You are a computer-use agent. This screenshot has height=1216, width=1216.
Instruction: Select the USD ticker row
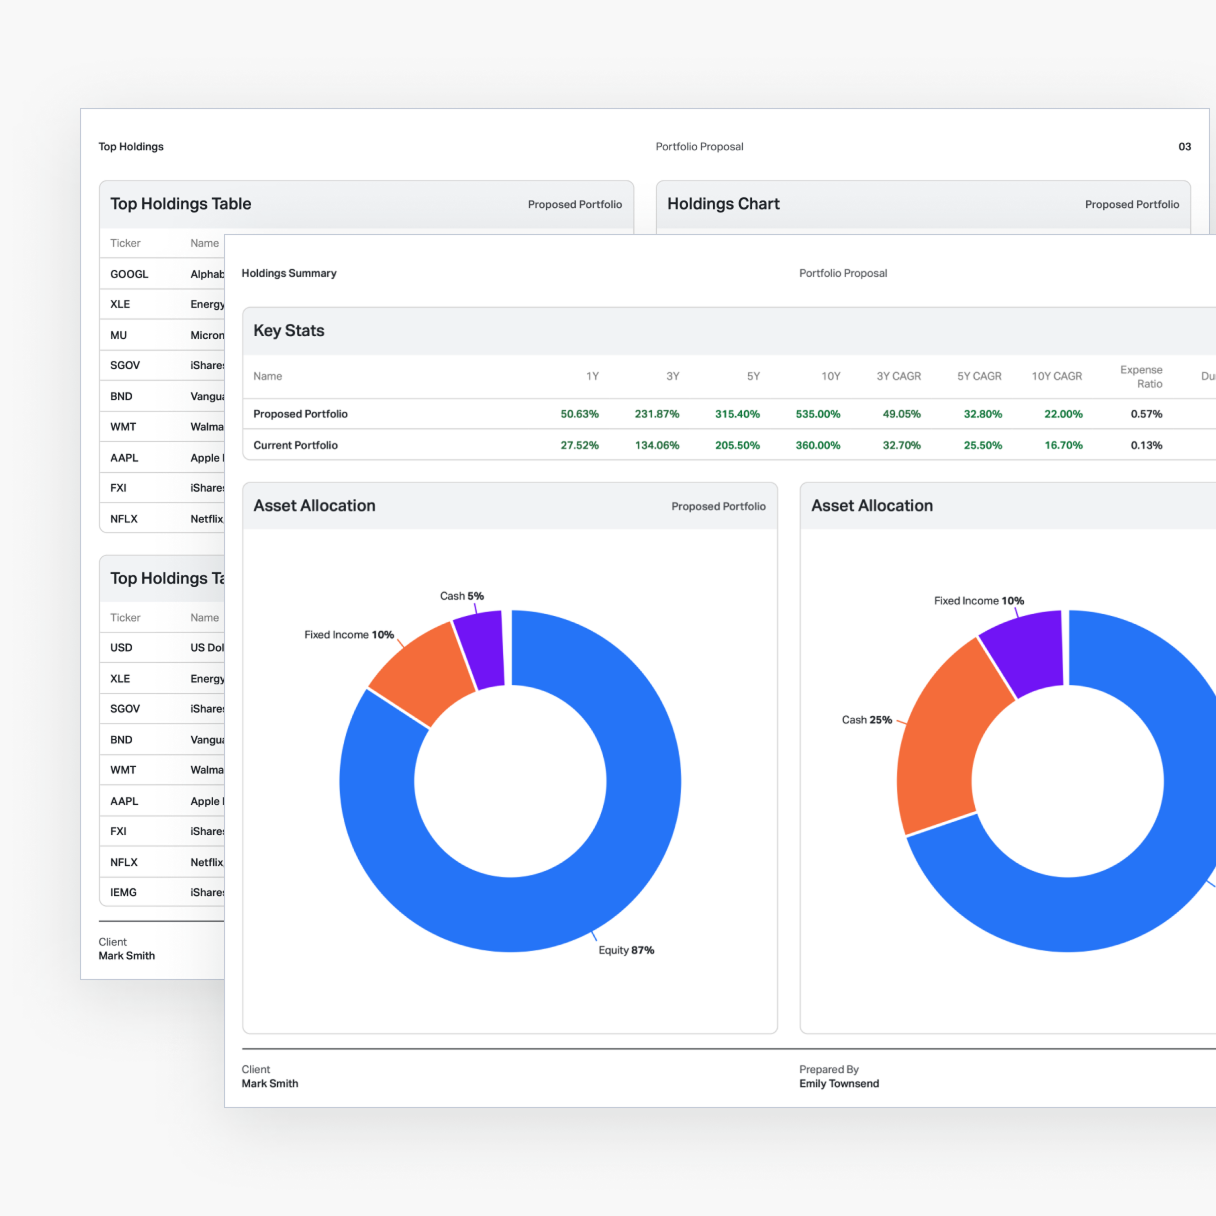[121, 648]
